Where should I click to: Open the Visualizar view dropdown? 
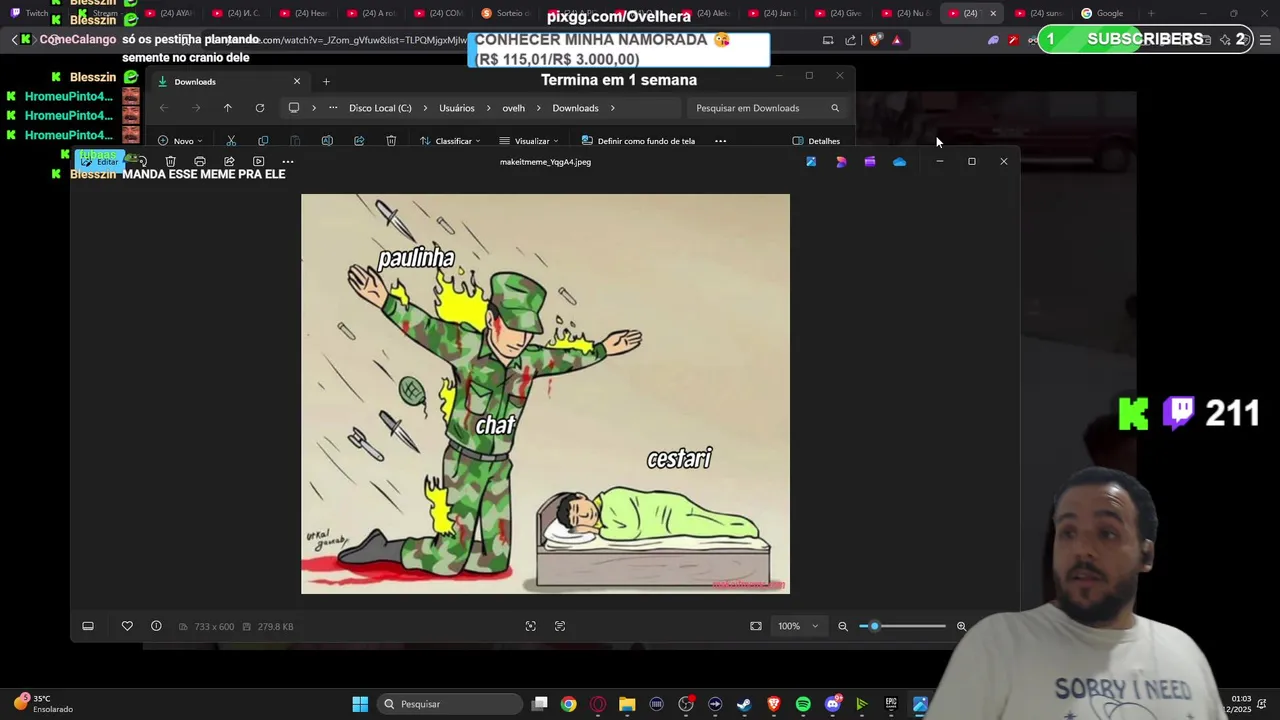[529, 141]
